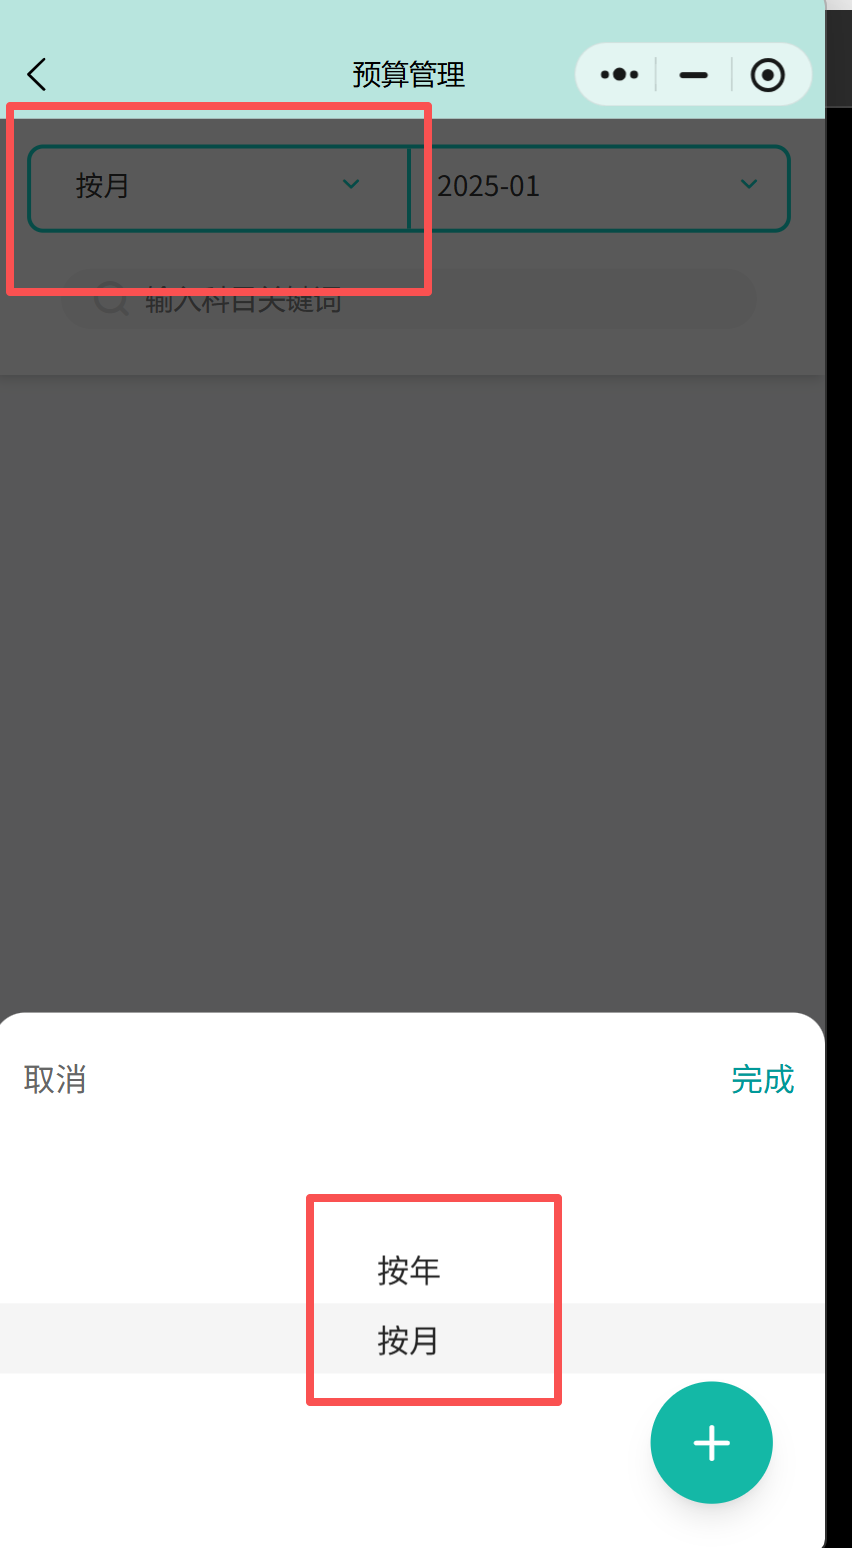Open the three-dot more options menu

pyautogui.click(x=619, y=75)
